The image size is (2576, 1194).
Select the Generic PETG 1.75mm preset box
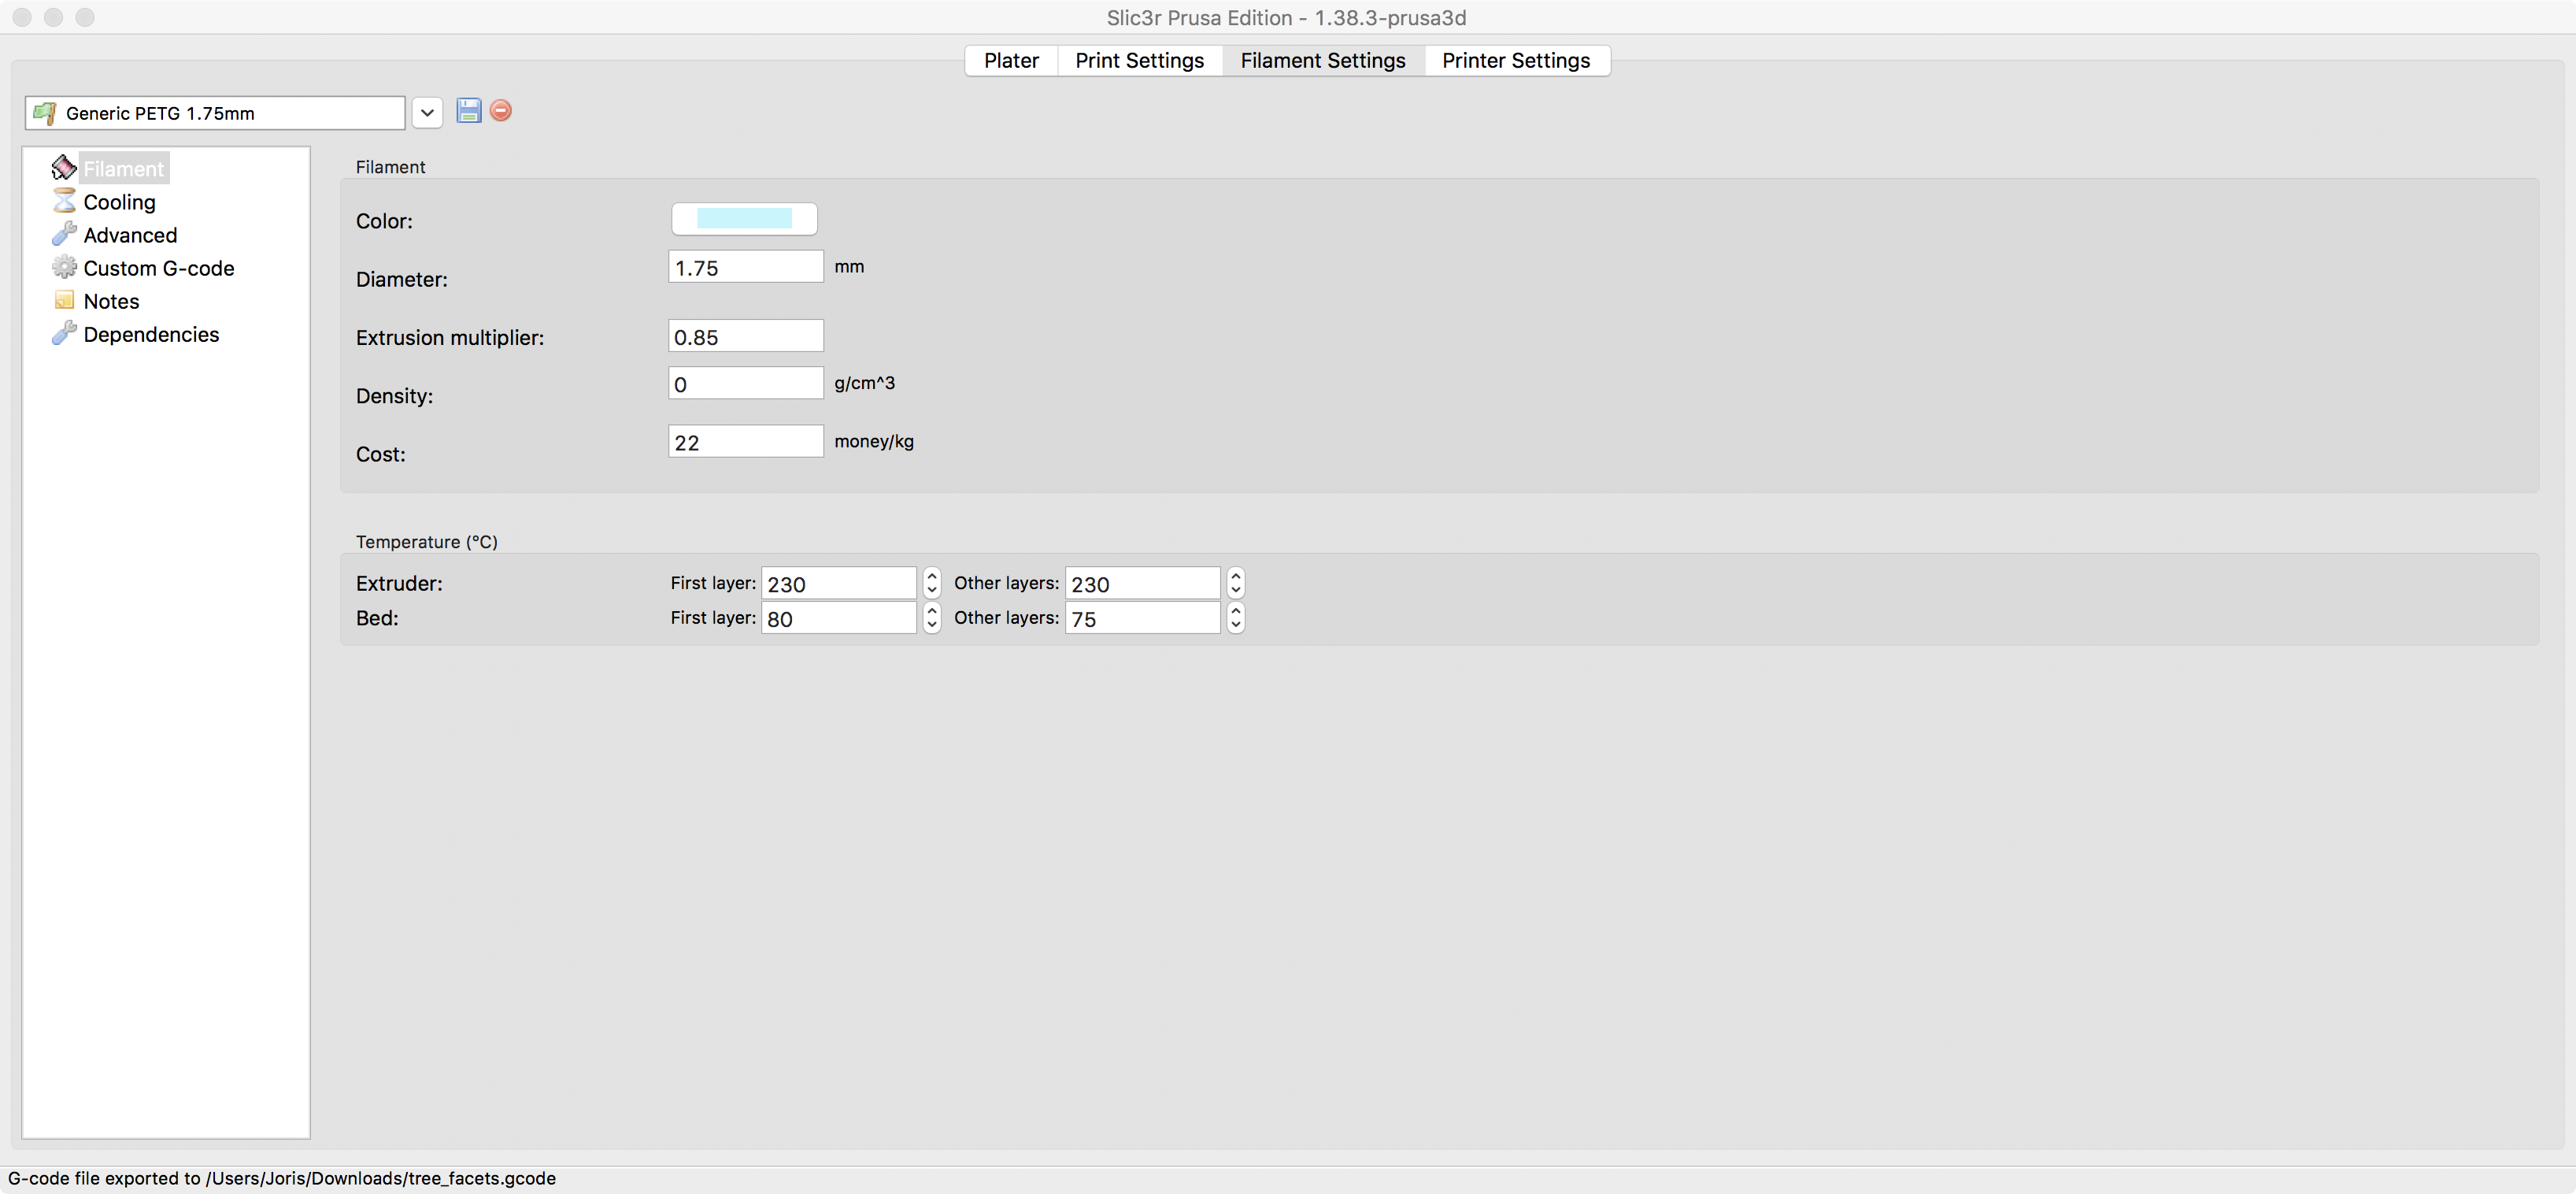215,113
